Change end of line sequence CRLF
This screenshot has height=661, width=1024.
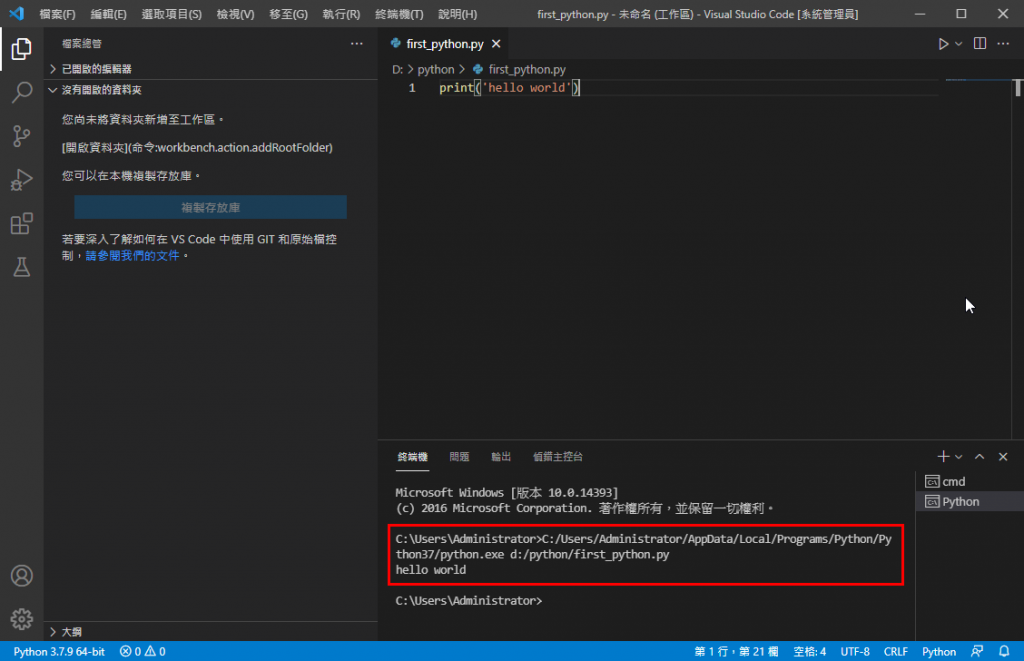895,651
